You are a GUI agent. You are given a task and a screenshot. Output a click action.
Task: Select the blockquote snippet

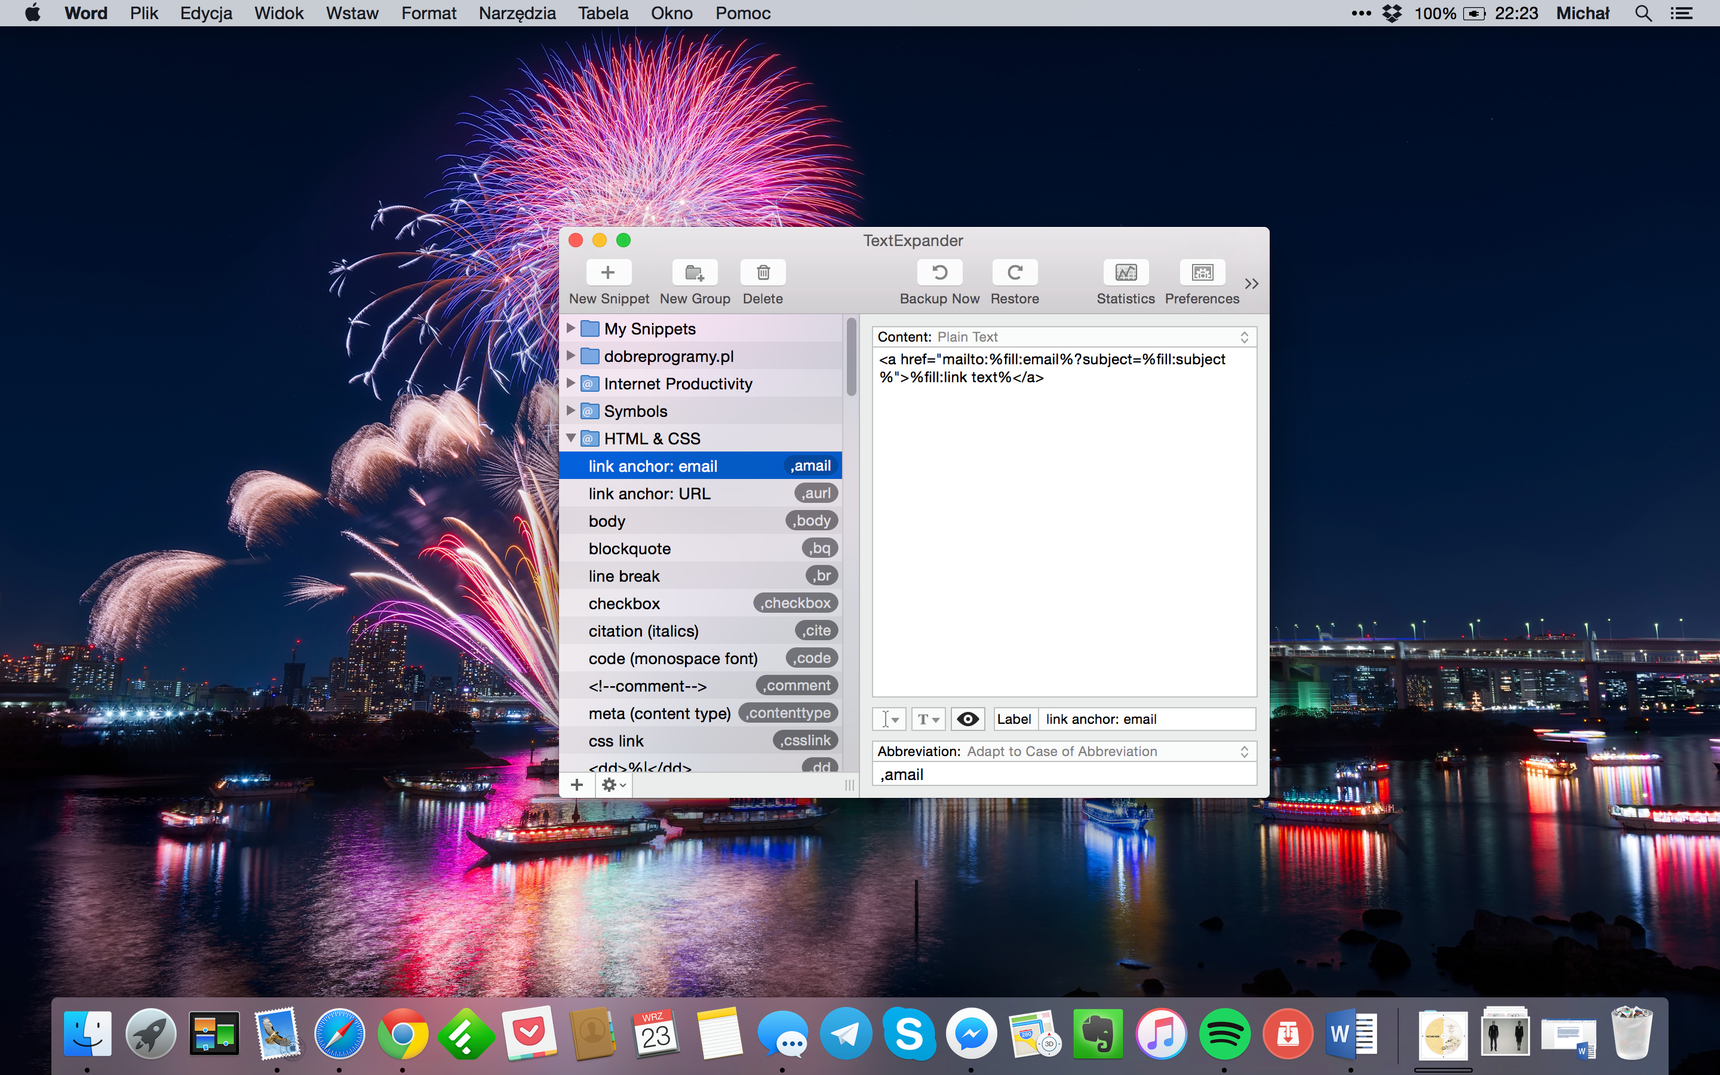click(701, 549)
